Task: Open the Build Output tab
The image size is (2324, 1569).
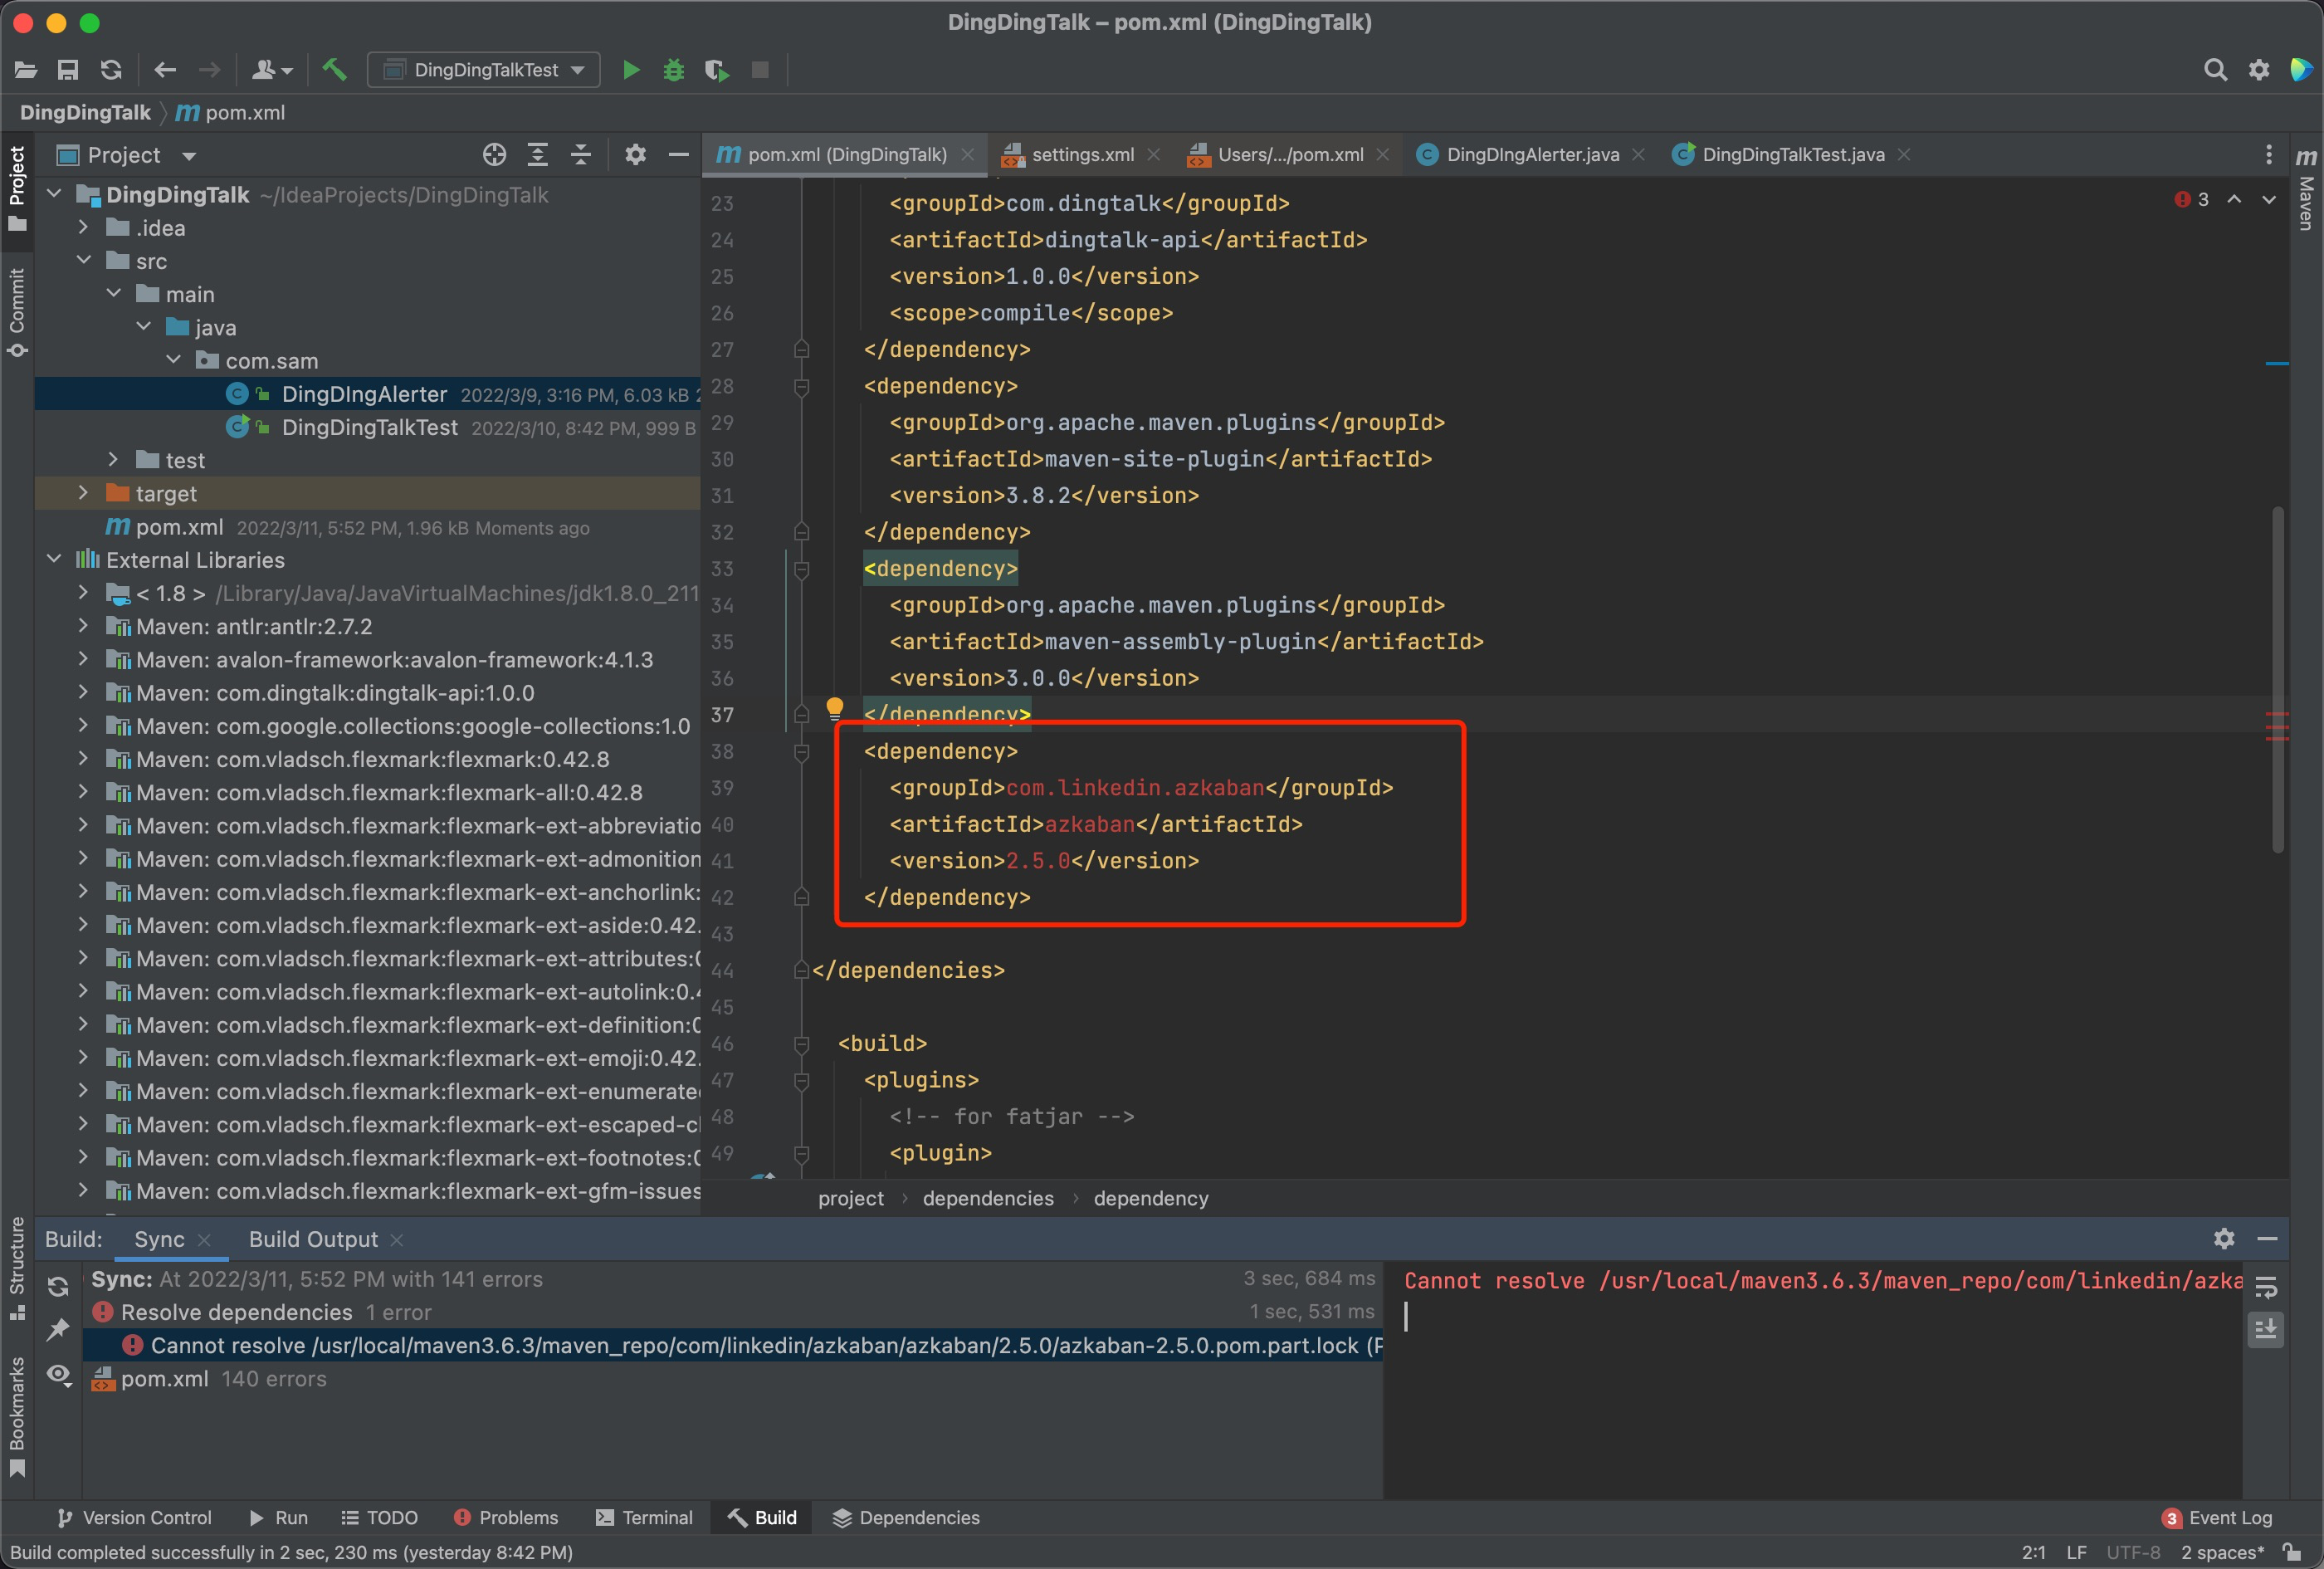Action: pyautogui.click(x=313, y=1239)
